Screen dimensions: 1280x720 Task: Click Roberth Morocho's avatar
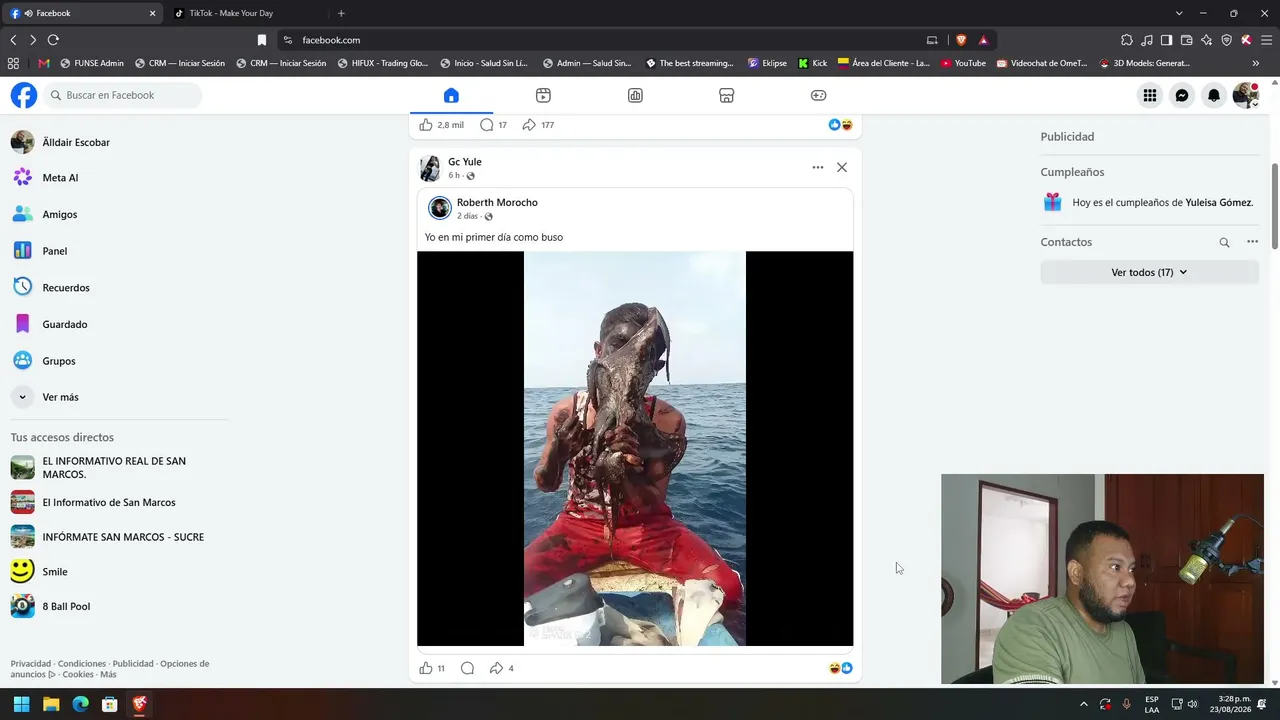point(440,208)
